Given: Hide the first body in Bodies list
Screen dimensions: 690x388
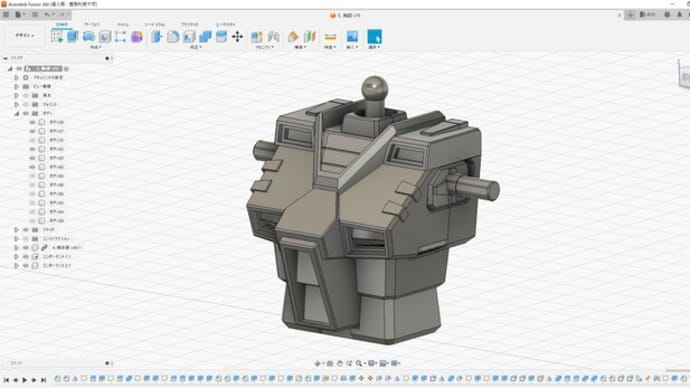Looking at the screenshot, I should tap(32, 122).
